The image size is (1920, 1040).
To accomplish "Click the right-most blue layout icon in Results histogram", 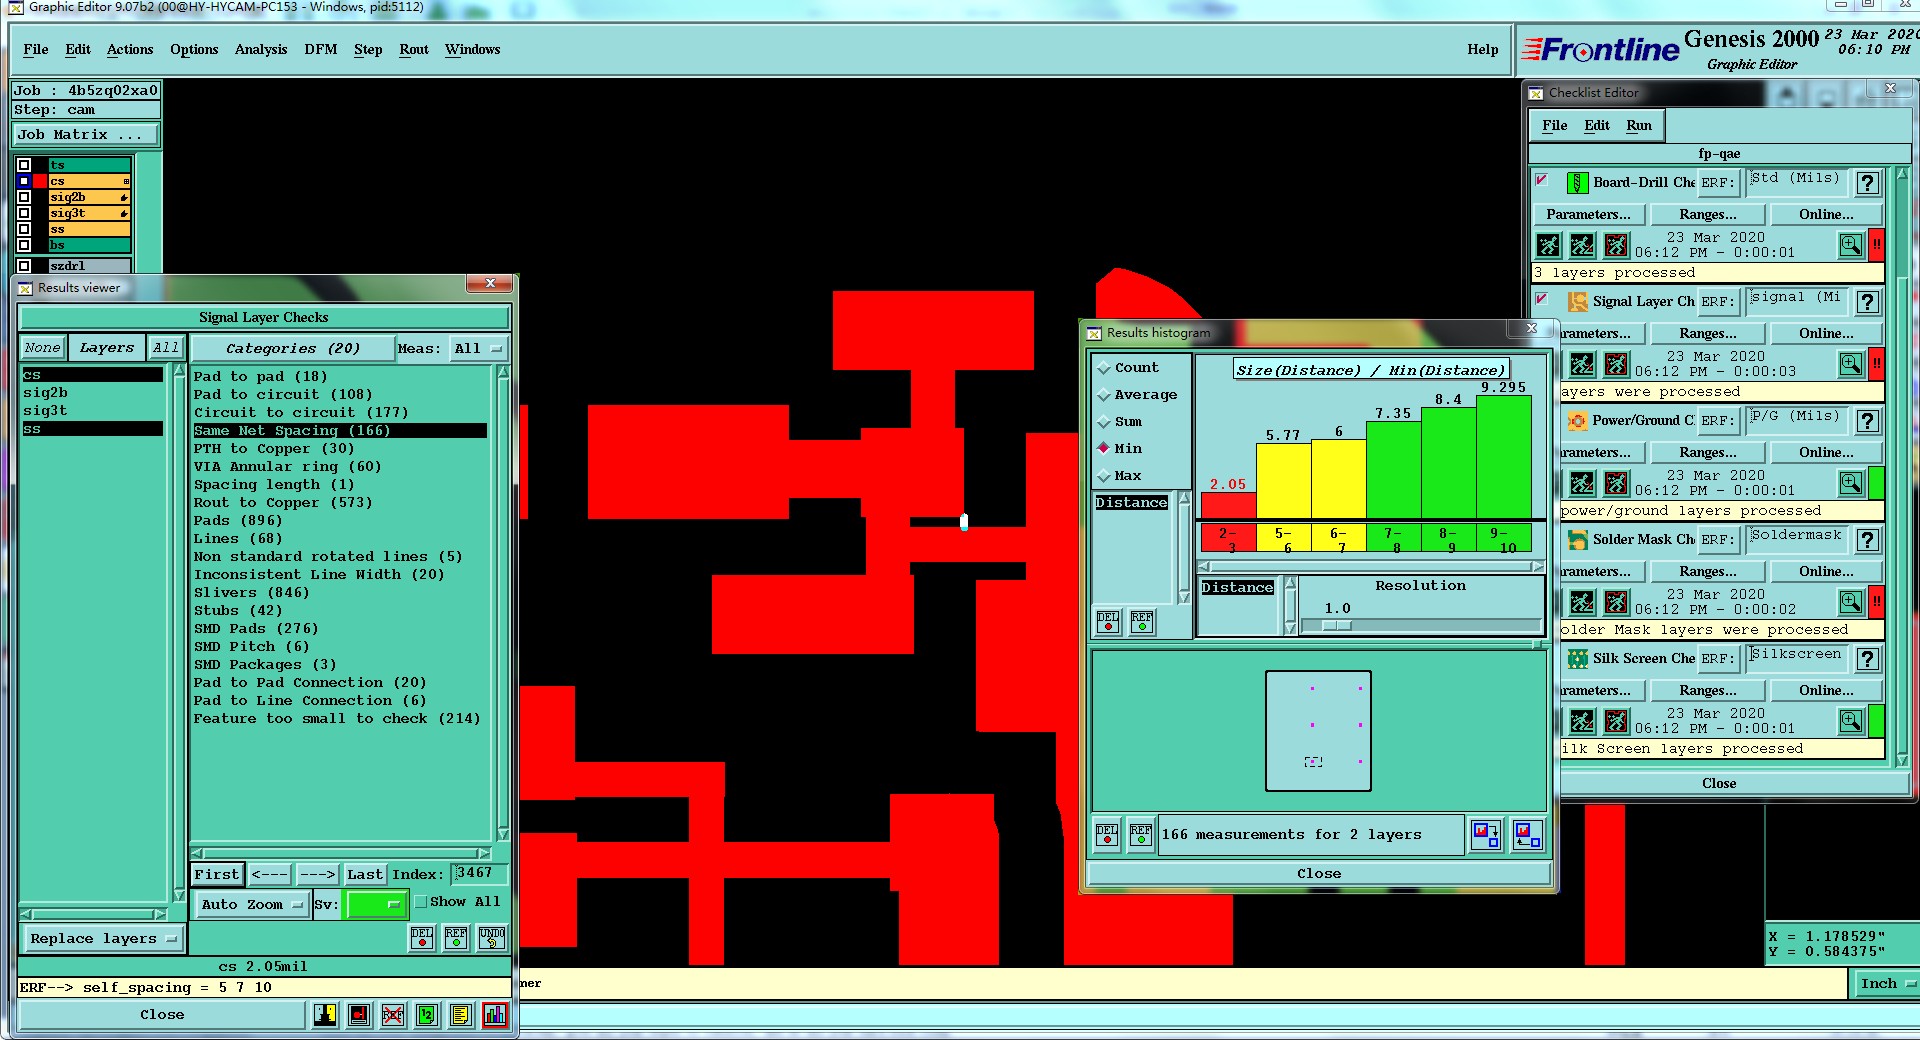I will 1527,835.
